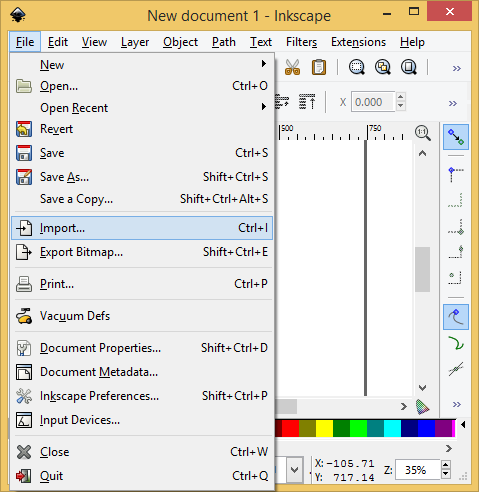The height and width of the screenshot is (492, 479).
Task: Toggle the enable snapping button
Action: pyautogui.click(x=456, y=137)
